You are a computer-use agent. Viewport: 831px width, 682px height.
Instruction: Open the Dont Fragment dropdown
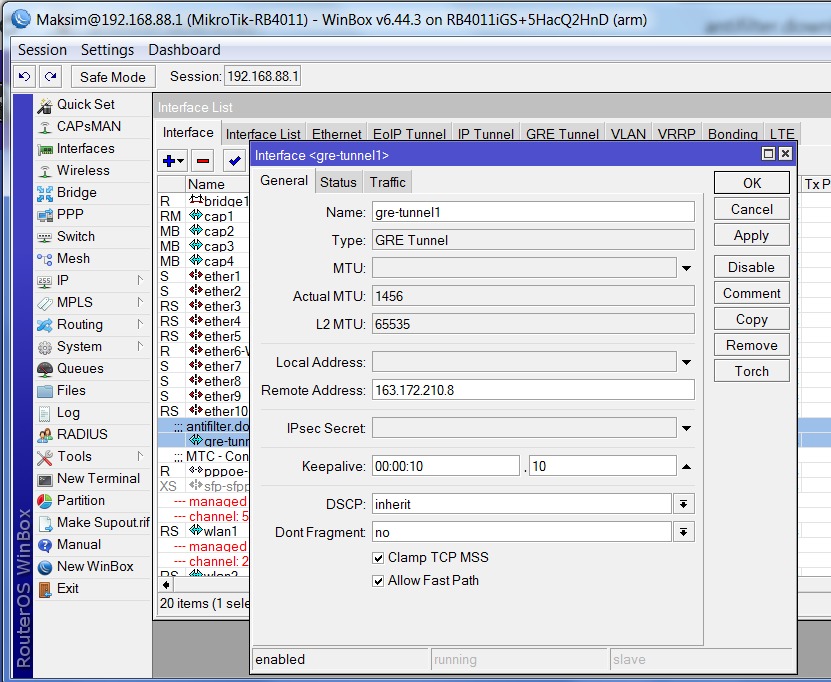click(684, 532)
